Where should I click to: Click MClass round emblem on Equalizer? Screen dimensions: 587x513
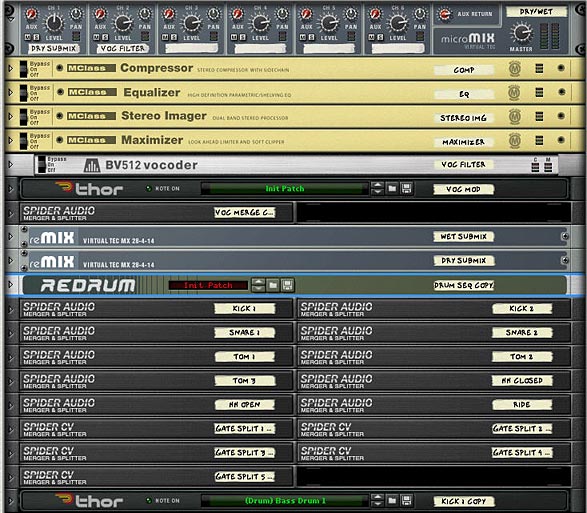pyautogui.click(x=514, y=92)
